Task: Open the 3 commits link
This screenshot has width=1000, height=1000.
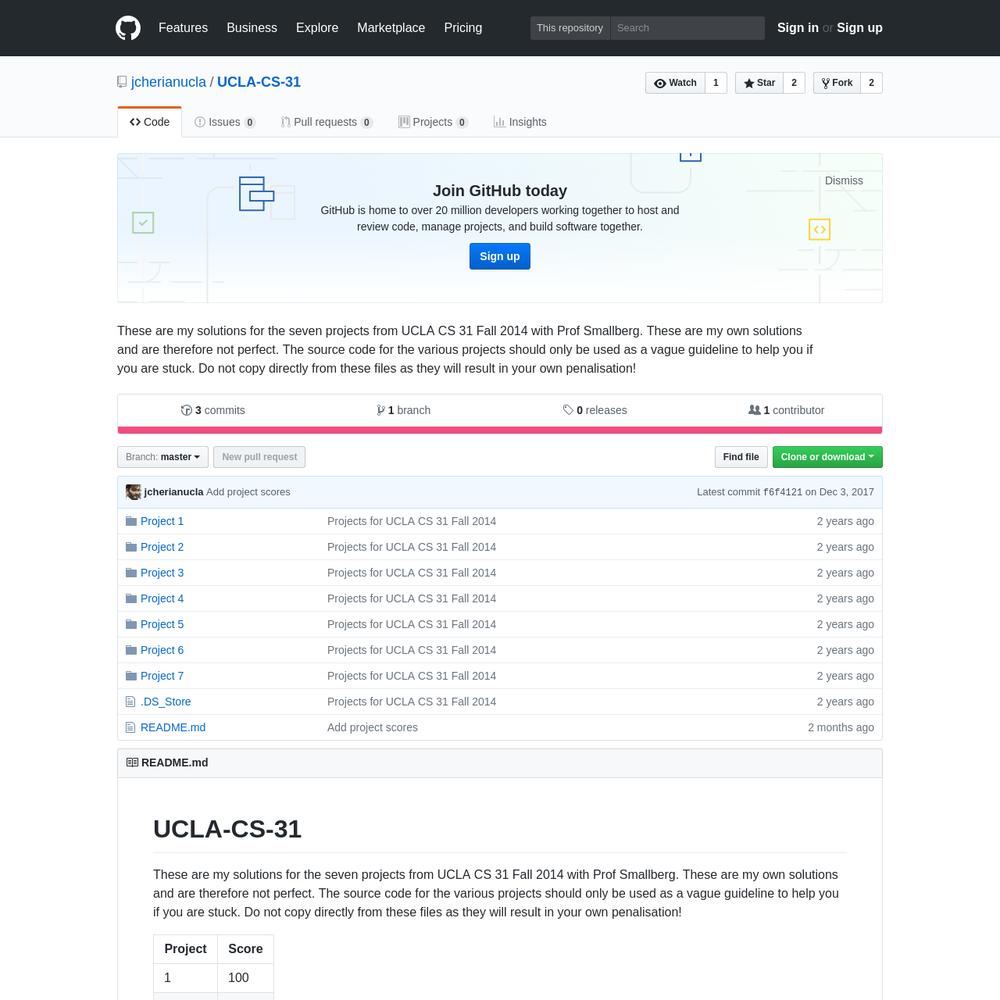Action: (x=213, y=410)
